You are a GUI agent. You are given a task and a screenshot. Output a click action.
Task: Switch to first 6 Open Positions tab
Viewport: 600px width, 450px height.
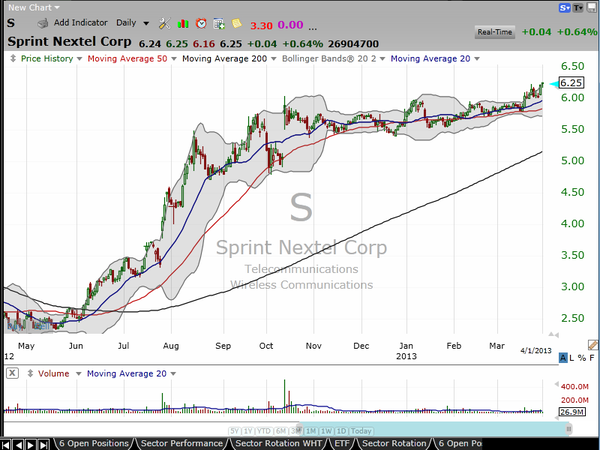[x=94, y=443]
